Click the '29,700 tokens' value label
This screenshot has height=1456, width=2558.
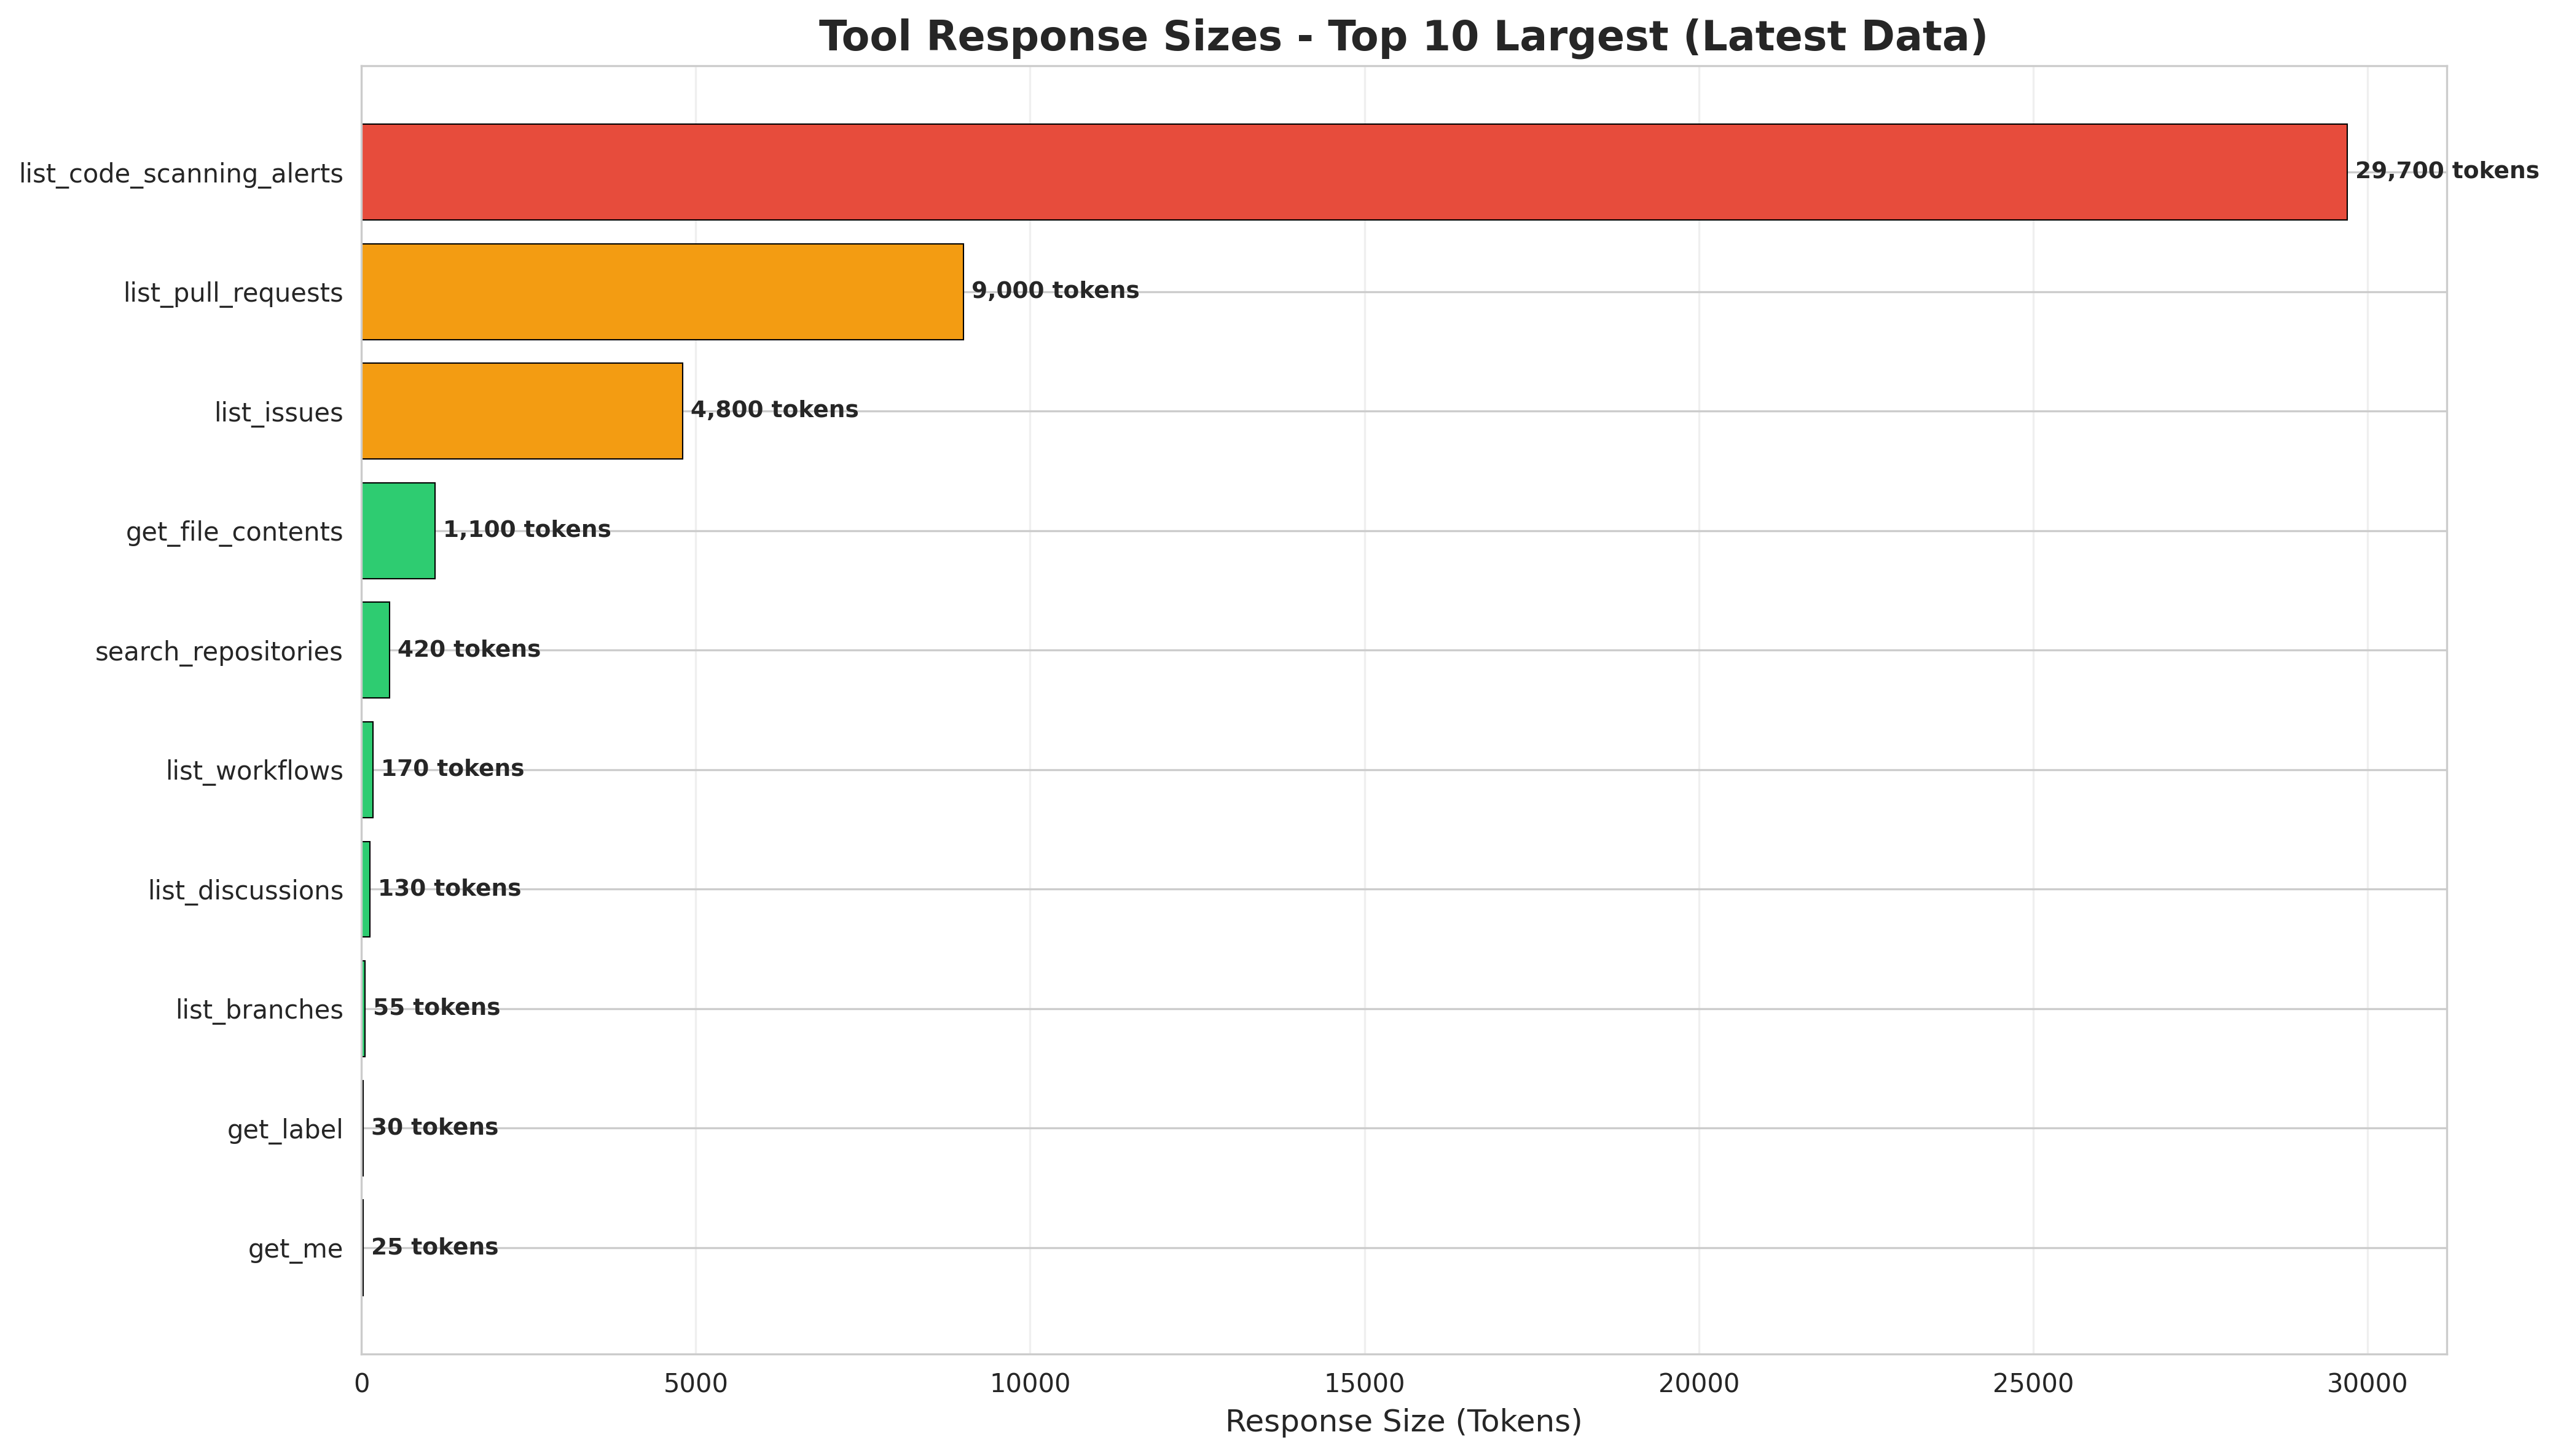click(2446, 171)
